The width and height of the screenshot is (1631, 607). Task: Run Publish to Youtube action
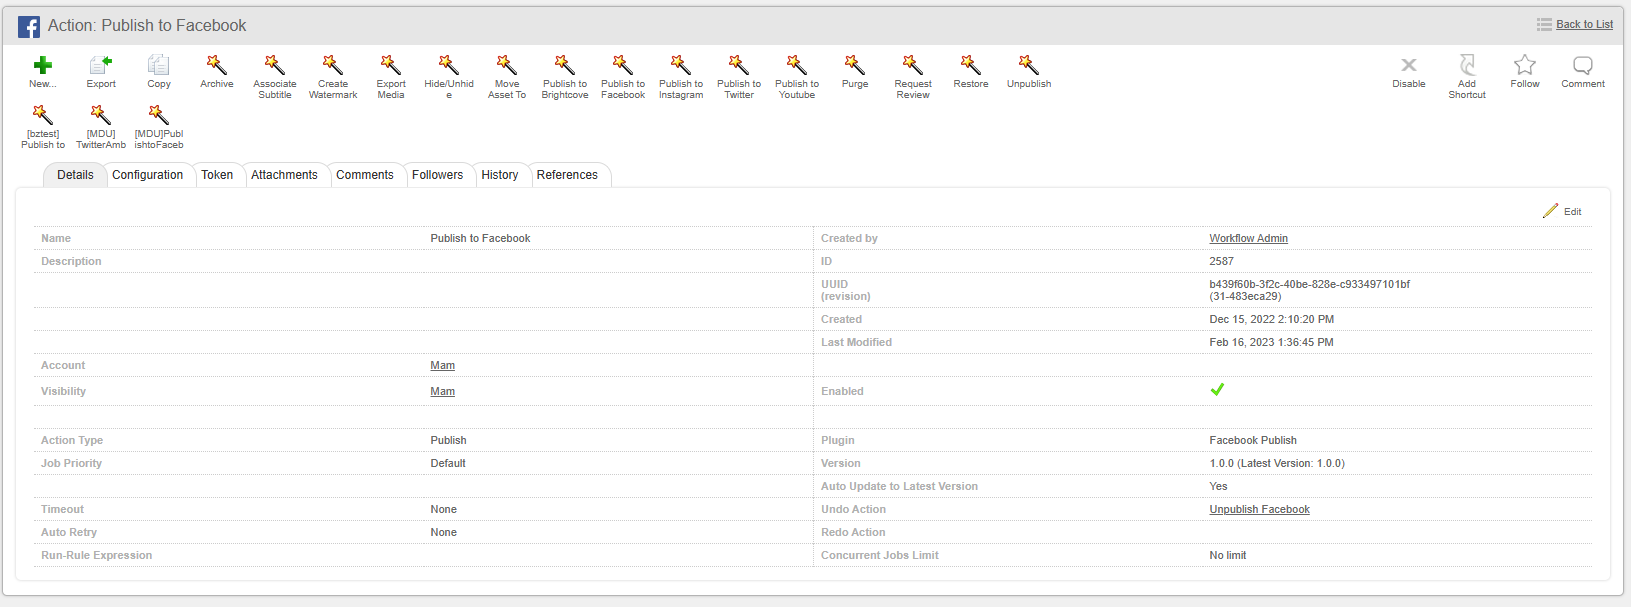click(x=797, y=65)
